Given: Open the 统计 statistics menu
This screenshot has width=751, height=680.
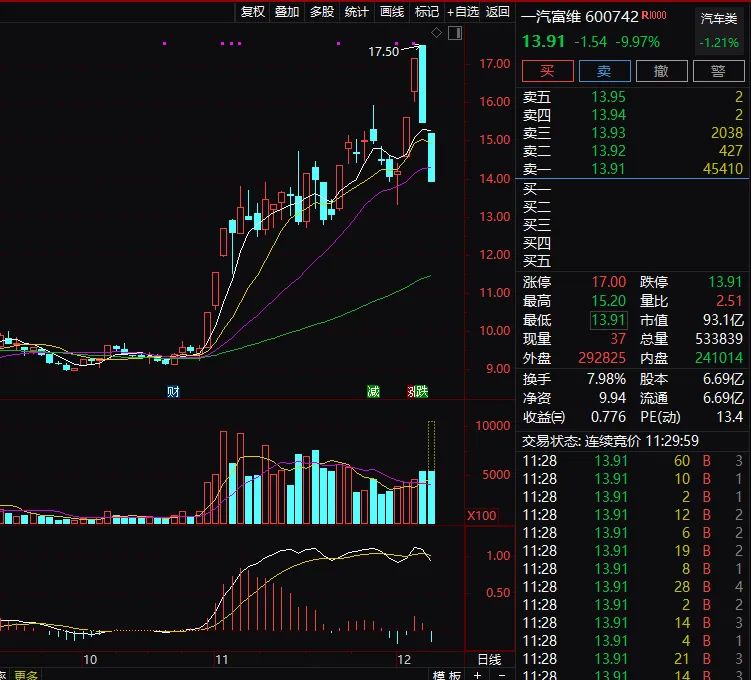Looking at the screenshot, I should 357,11.
